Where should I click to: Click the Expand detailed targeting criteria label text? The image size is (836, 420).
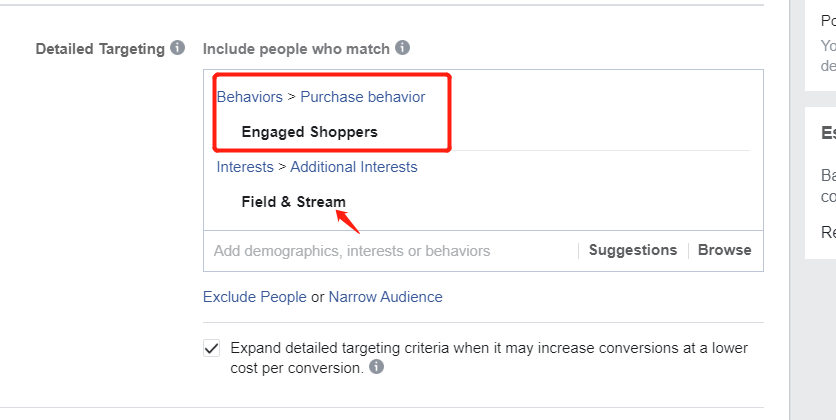coord(489,358)
